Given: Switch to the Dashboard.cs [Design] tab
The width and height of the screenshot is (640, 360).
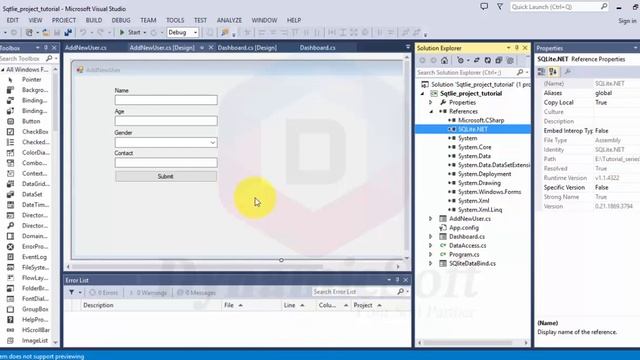Looking at the screenshot, I should [x=247, y=48].
